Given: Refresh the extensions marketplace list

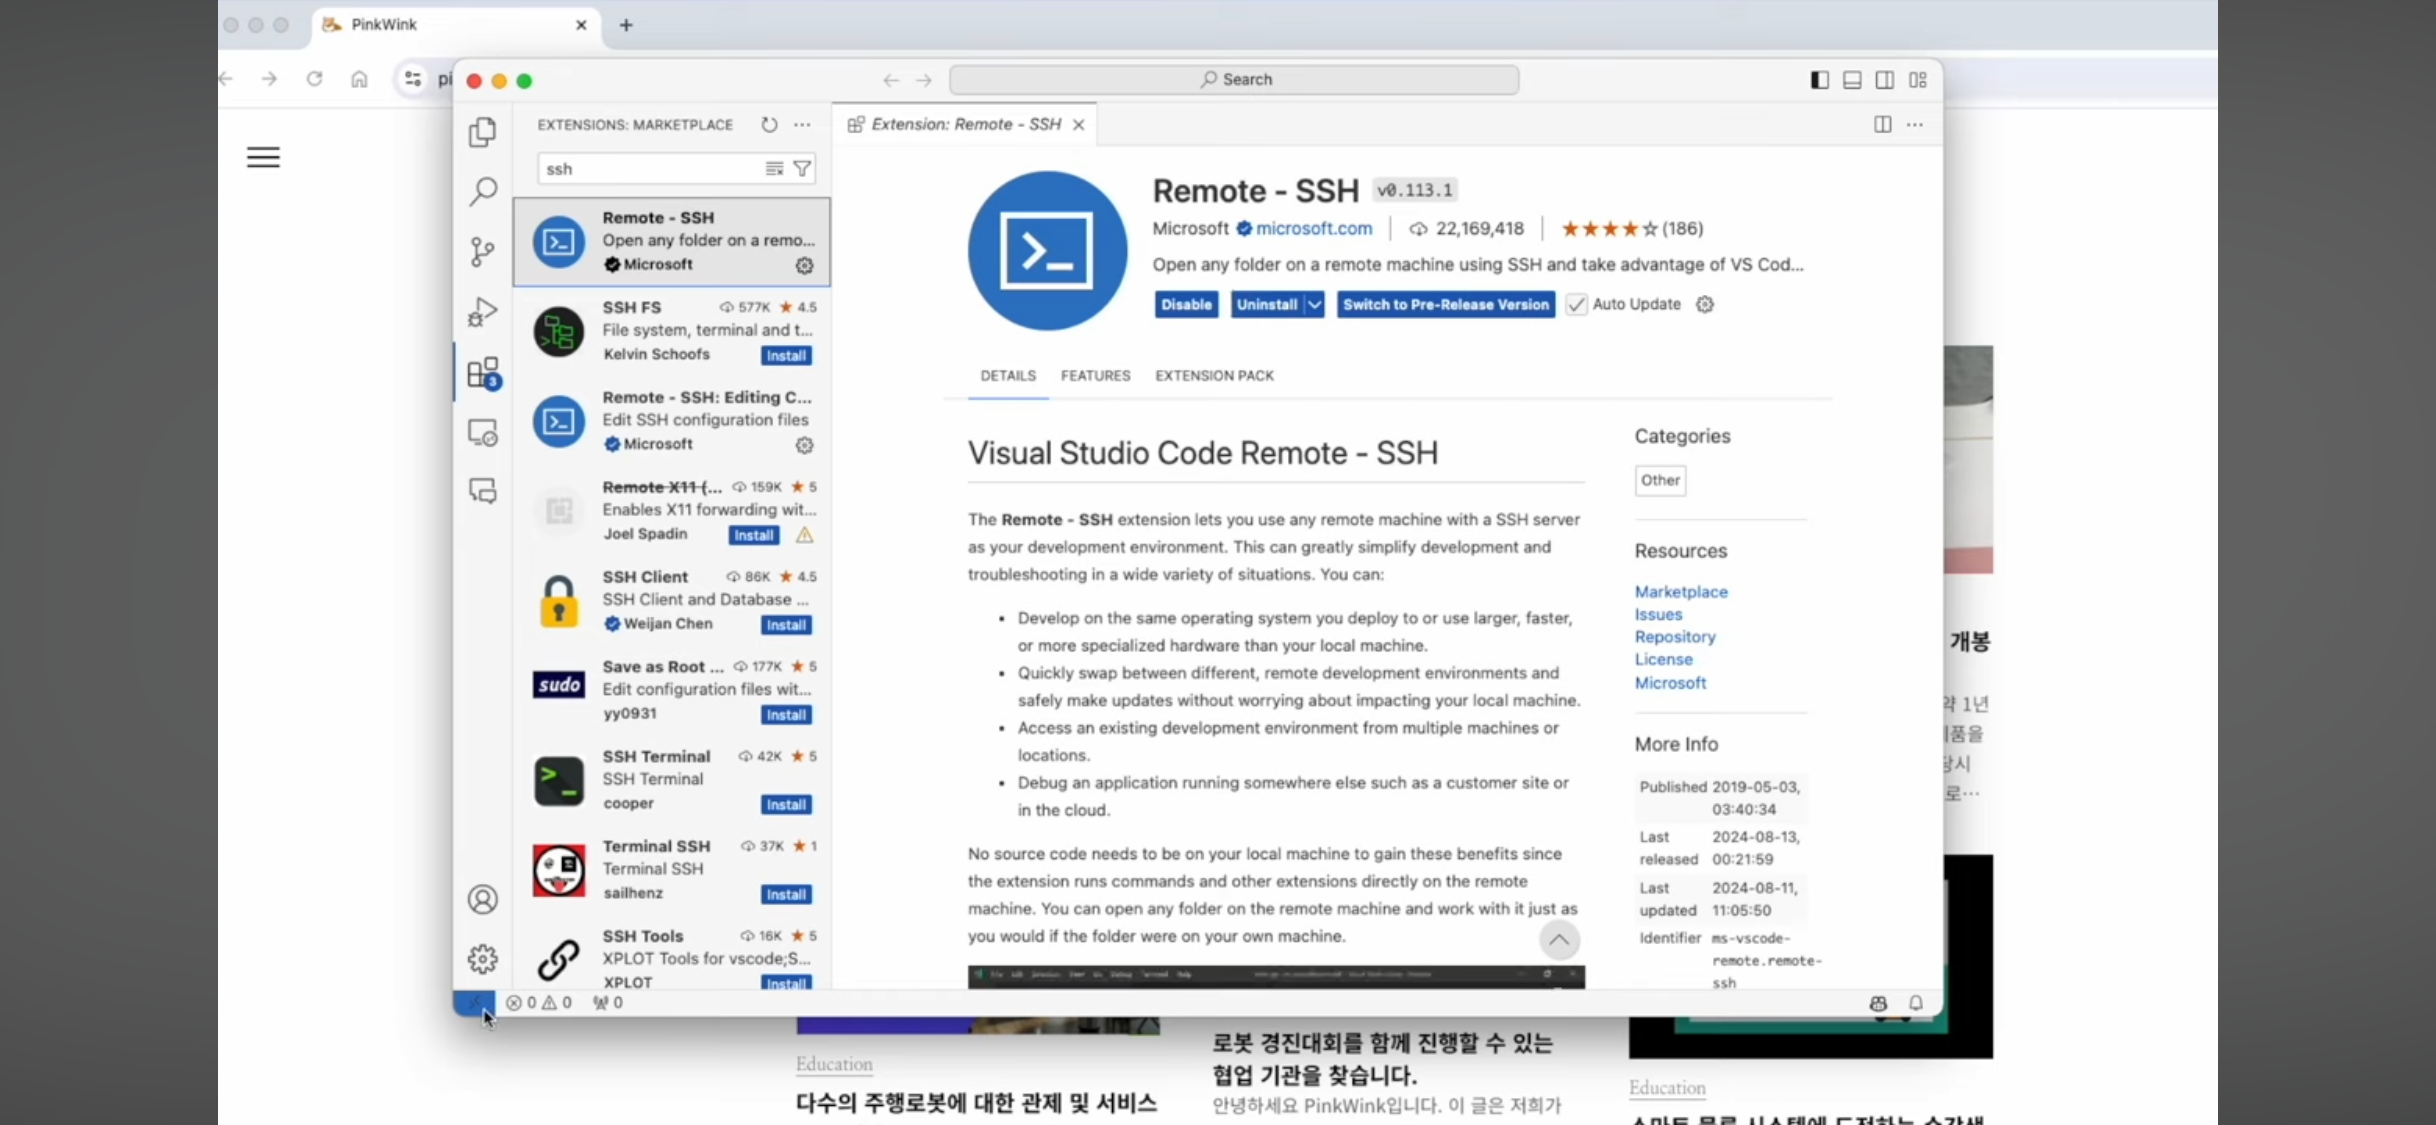Looking at the screenshot, I should 769,125.
